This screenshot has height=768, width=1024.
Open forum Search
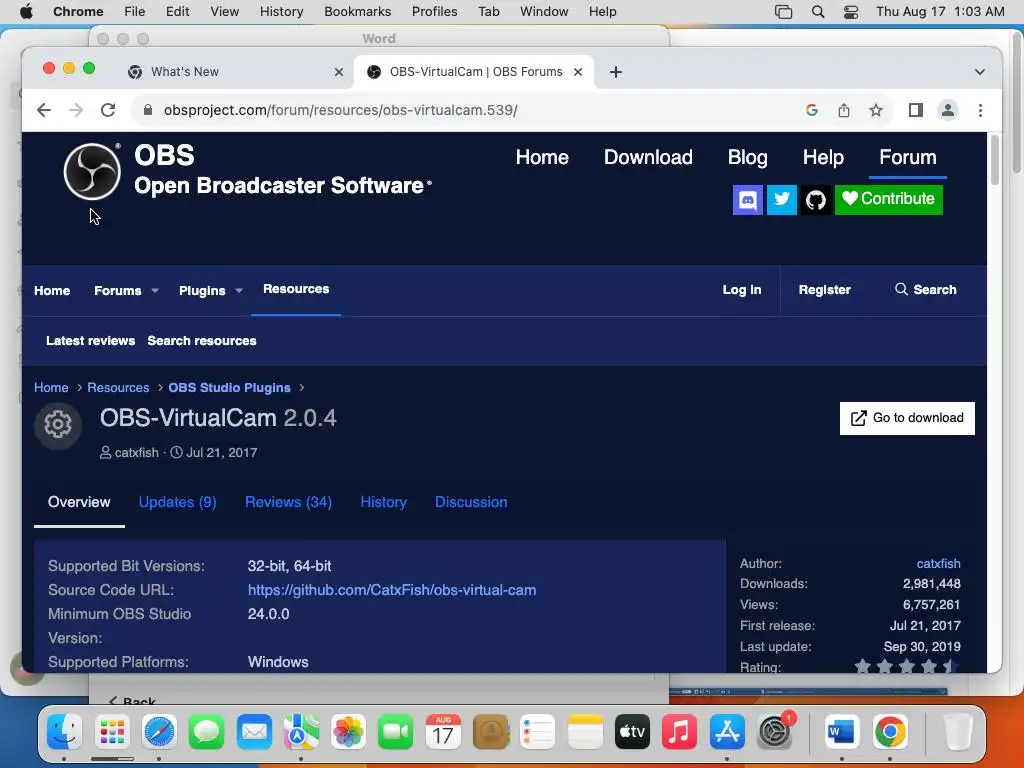click(925, 290)
